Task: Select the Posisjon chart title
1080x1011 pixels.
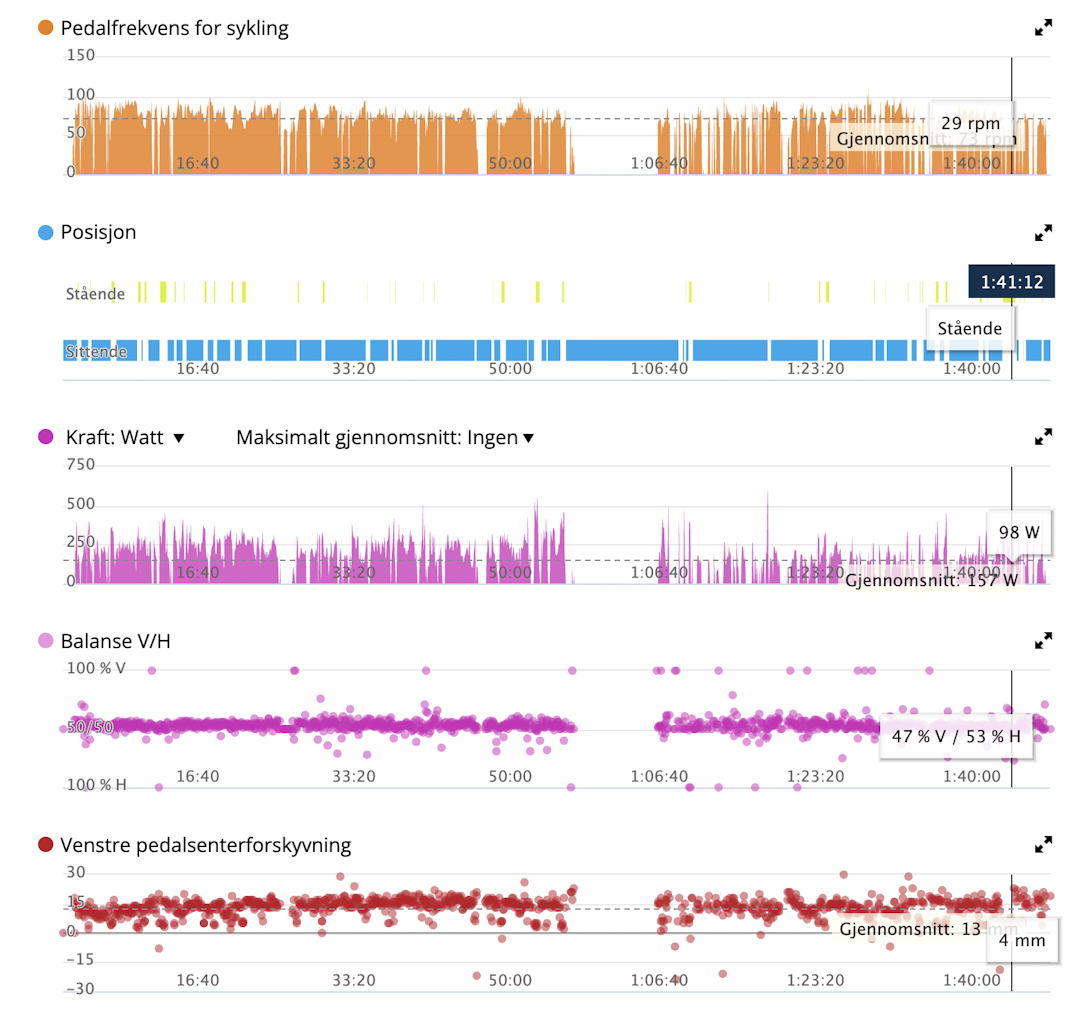Action: point(100,231)
